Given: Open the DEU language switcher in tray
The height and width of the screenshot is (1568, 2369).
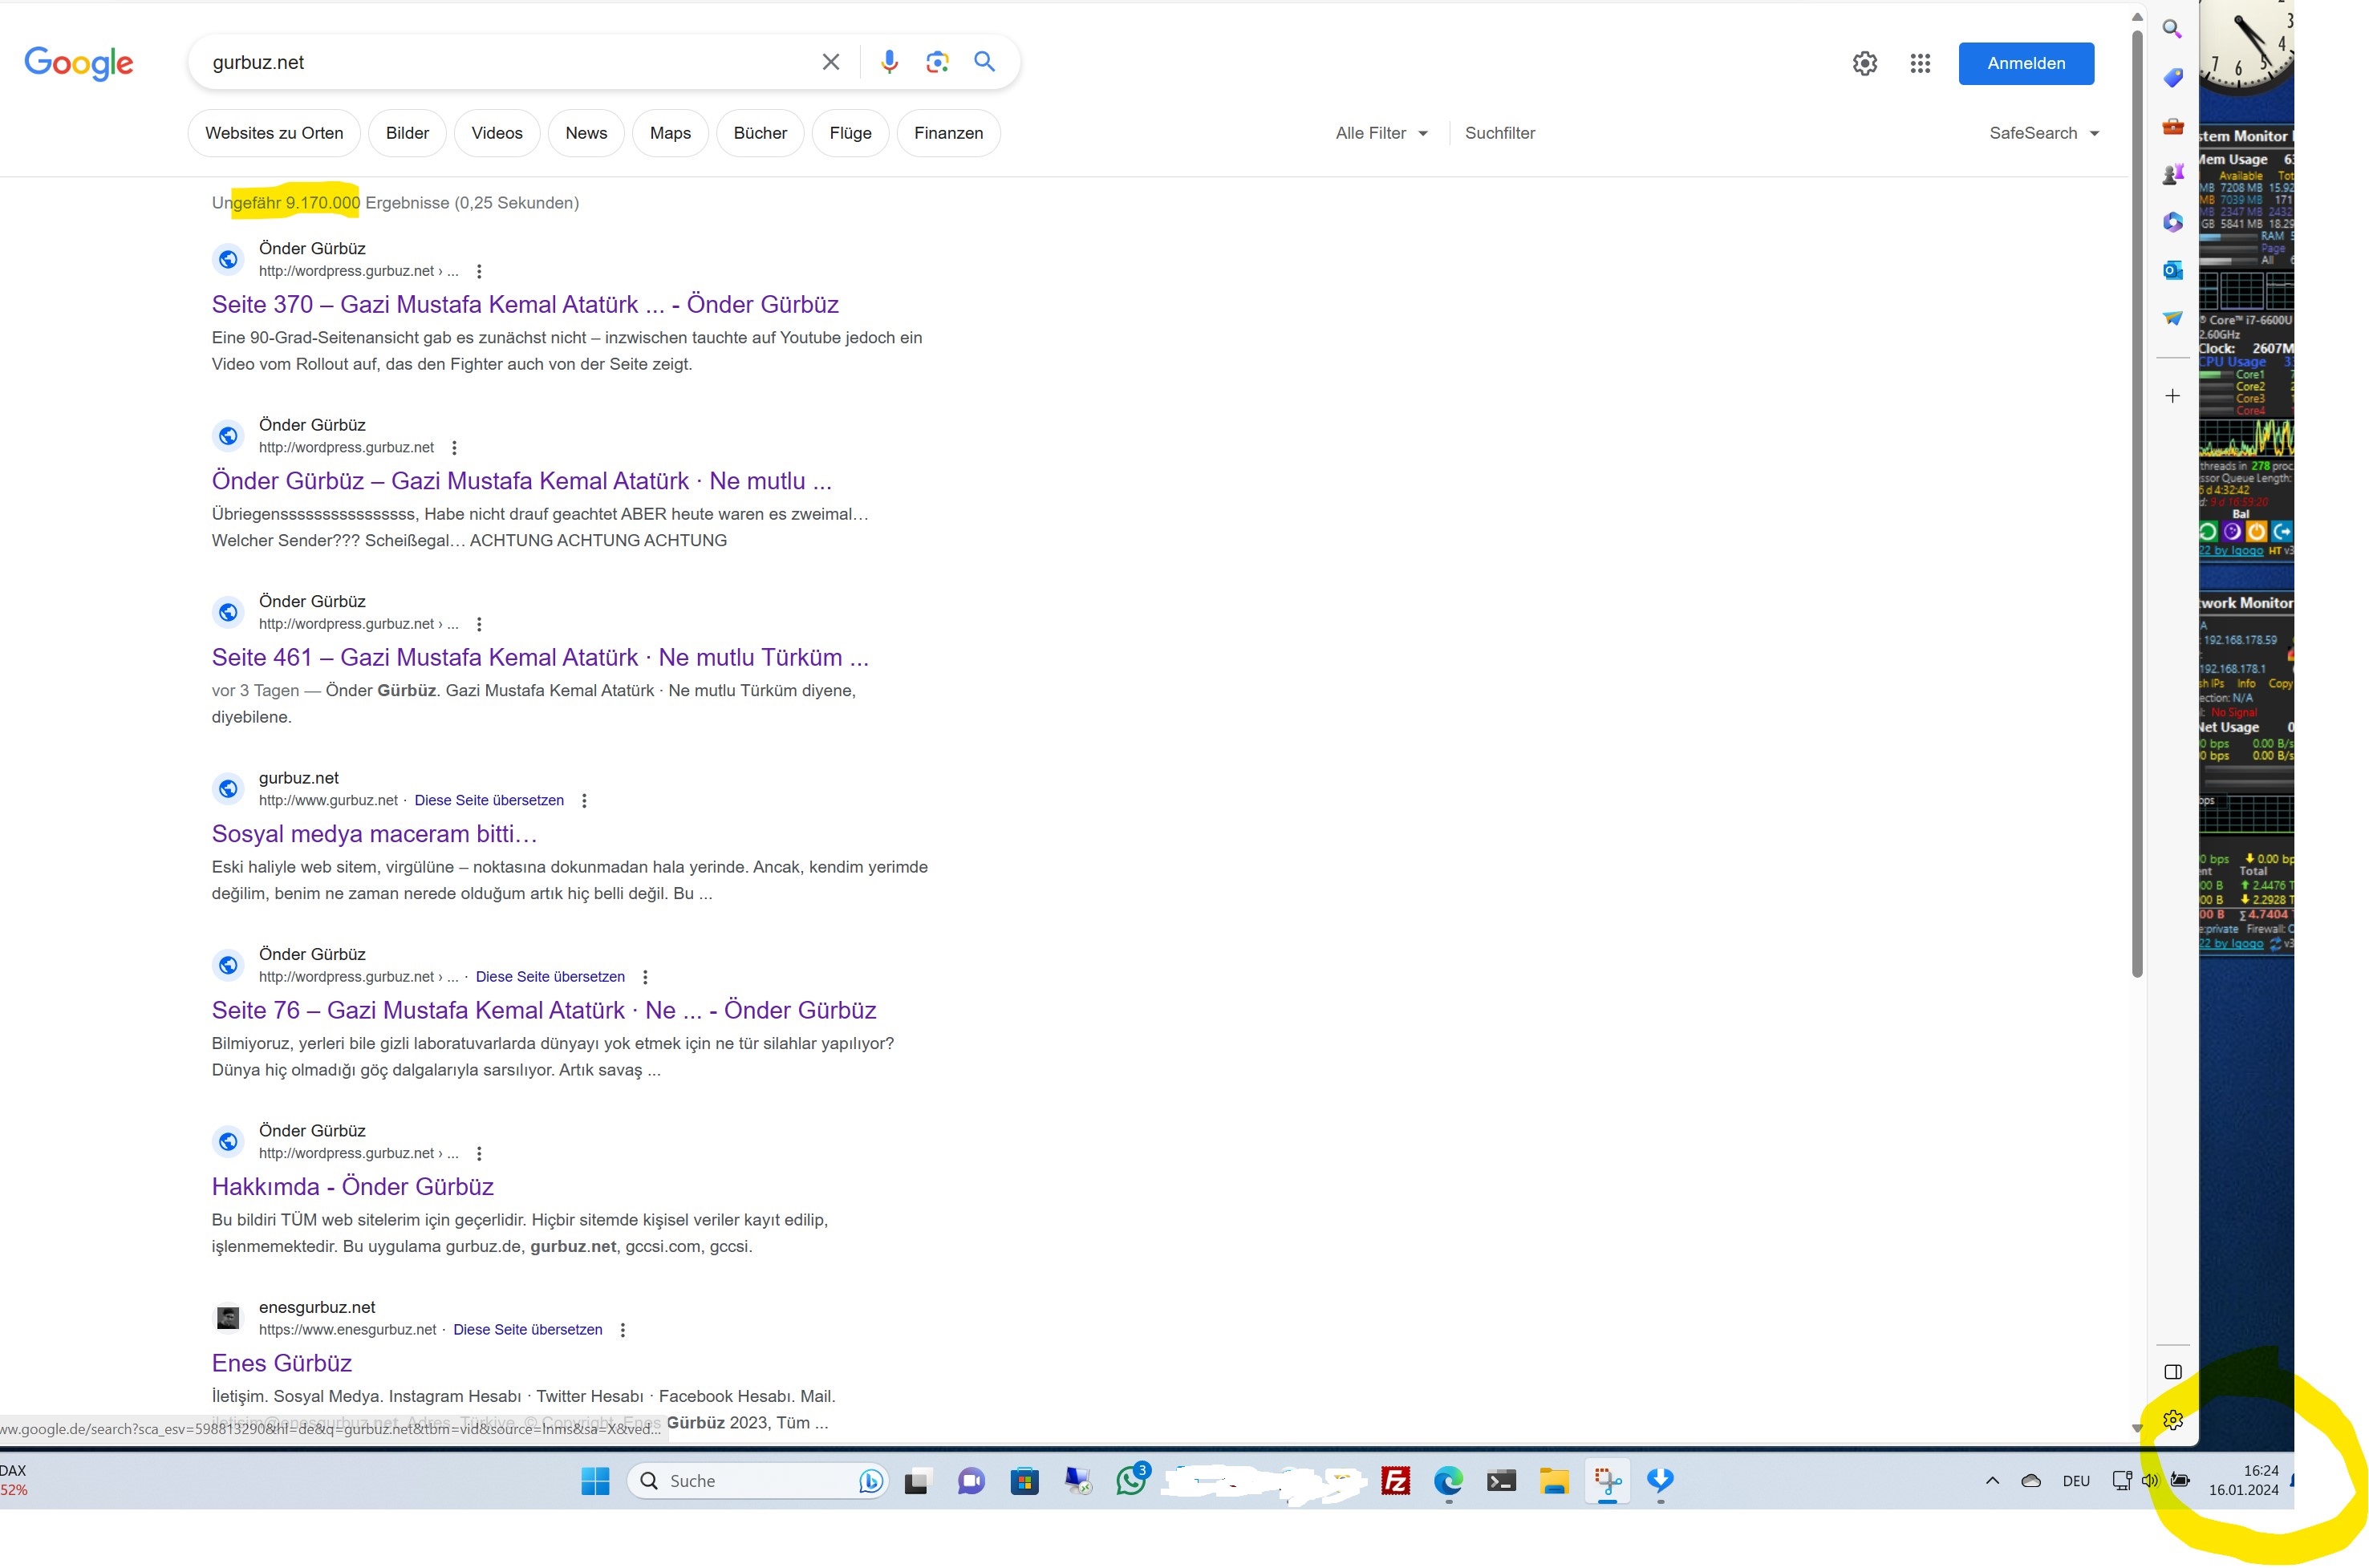Looking at the screenshot, I should pos(2076,1481).
